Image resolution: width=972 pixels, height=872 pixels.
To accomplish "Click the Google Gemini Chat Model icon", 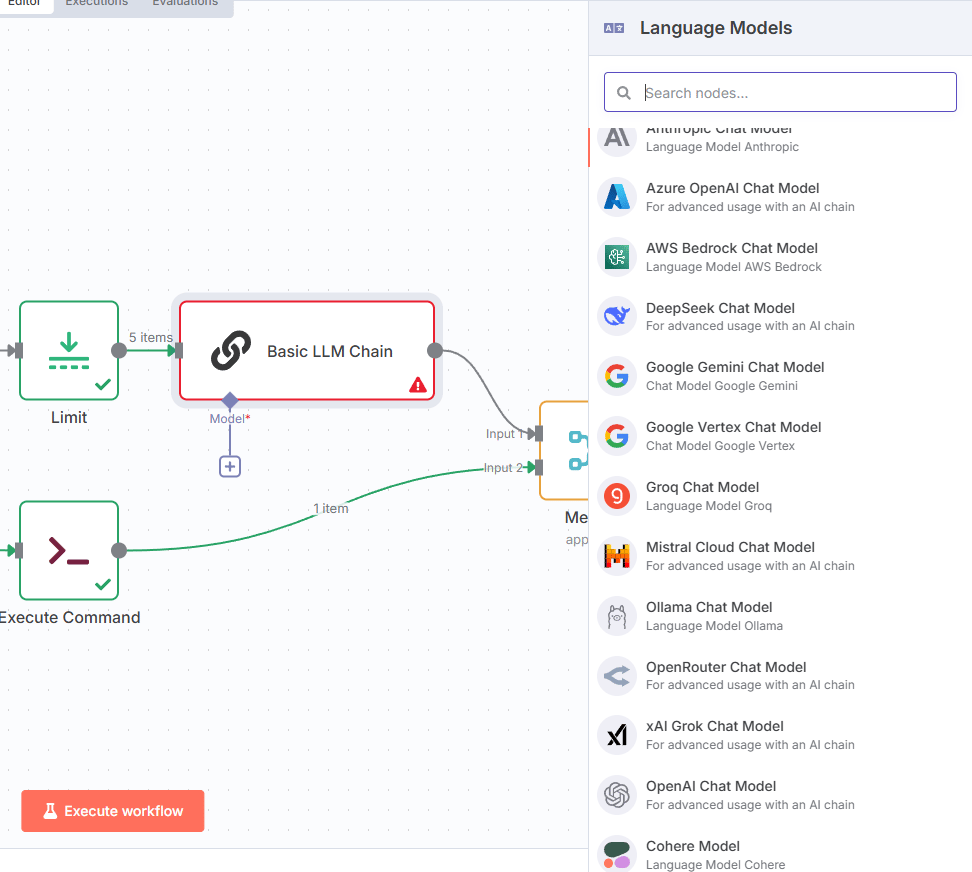I will click(617, 376).
